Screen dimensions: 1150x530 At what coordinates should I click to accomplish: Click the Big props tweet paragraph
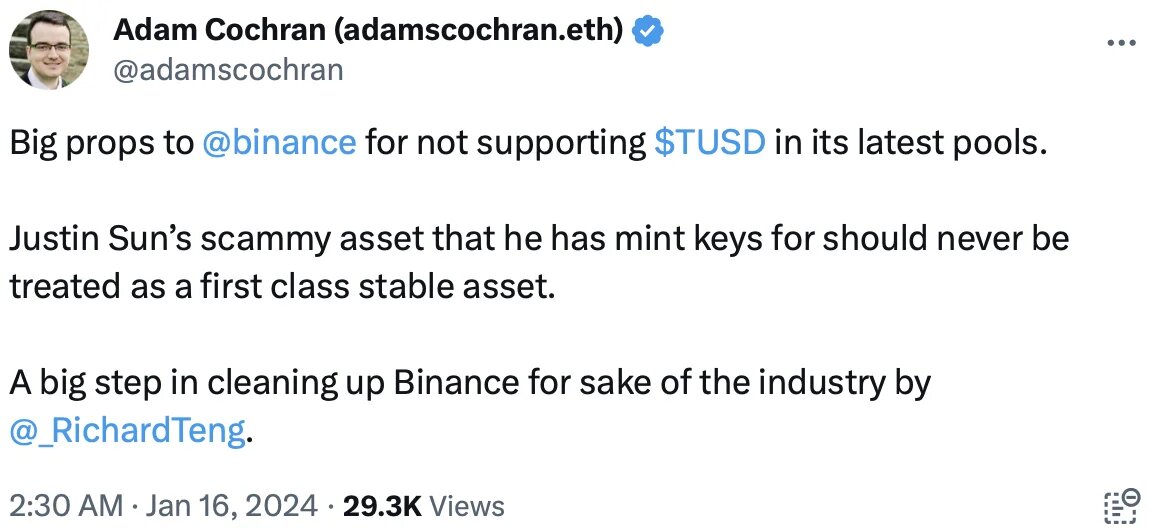525,141
